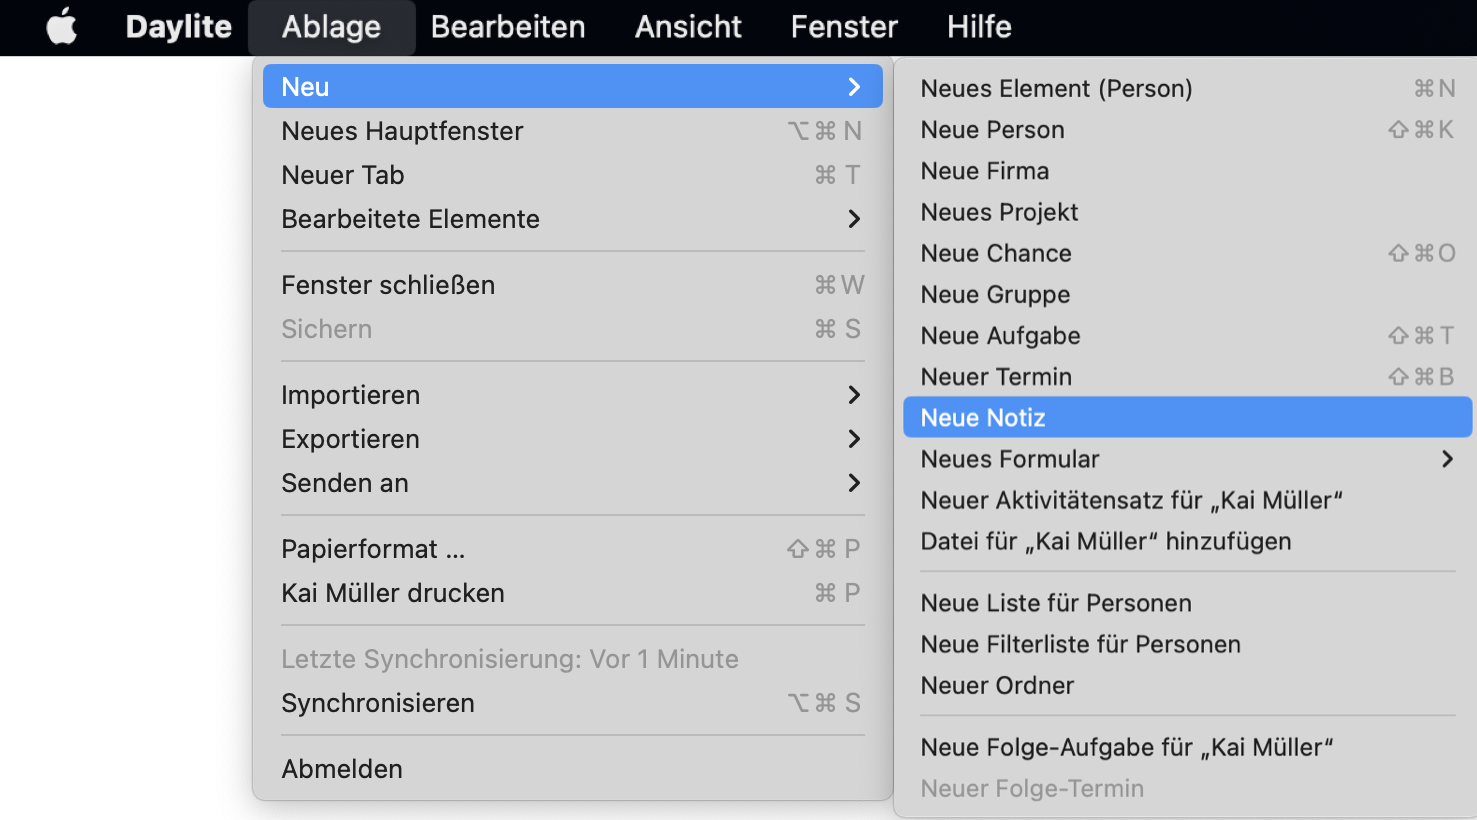Choose Neue Aufgabe
This screenshot has width=1477, height=820.
pos(1000,336)
